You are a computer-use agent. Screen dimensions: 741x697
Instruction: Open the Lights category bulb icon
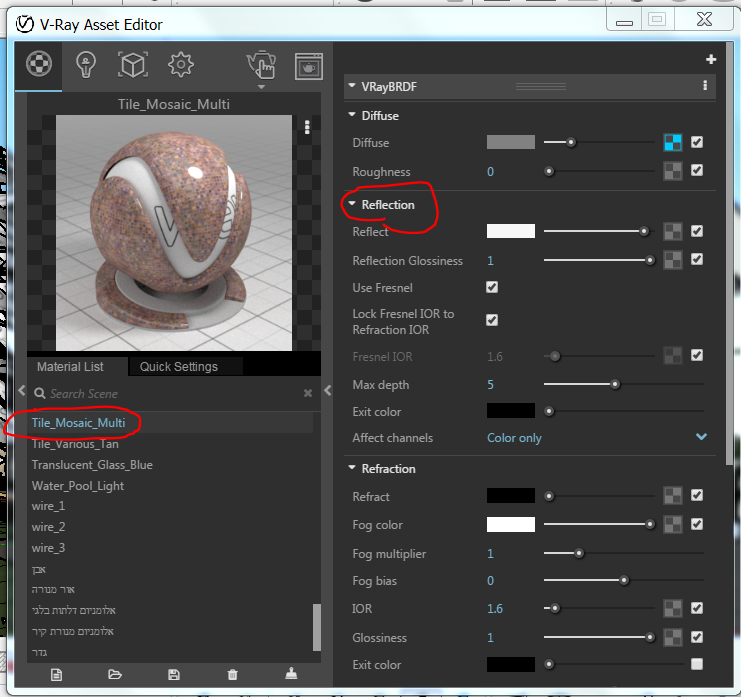pos(86,64)
